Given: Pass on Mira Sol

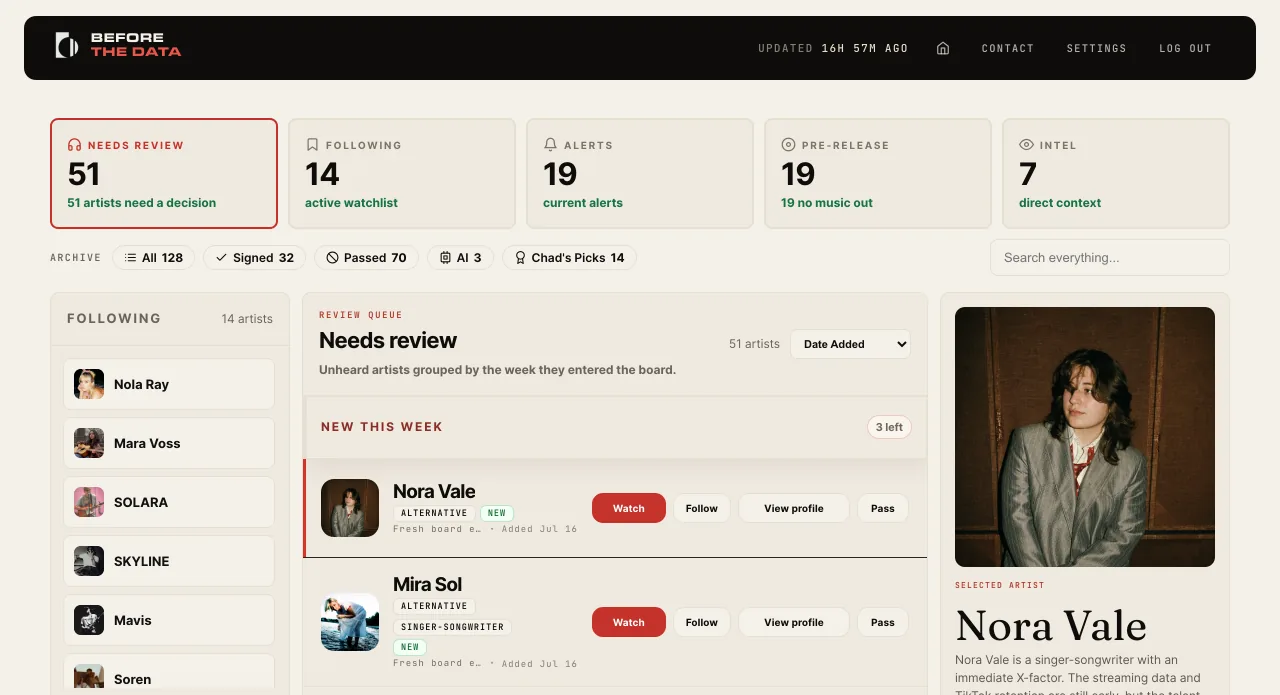Looking at the screenshot, I should tap(883, 622).
